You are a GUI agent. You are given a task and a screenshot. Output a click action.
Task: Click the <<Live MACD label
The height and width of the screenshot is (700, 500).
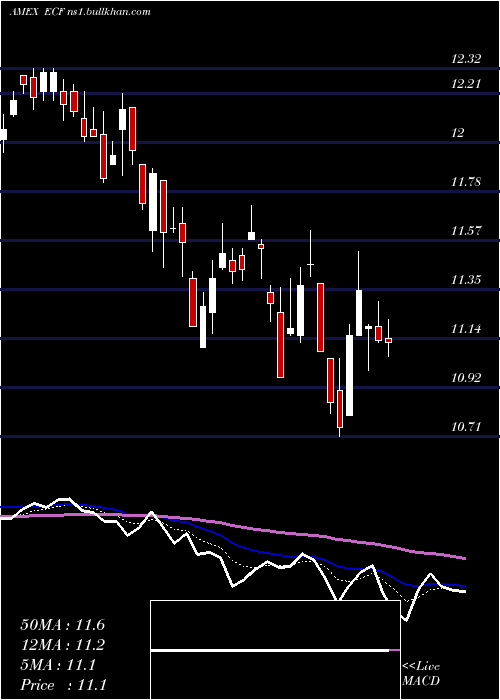[x=421, y=673]
